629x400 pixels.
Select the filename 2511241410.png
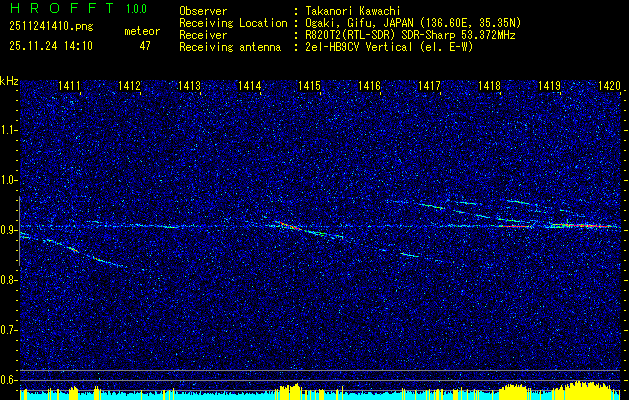click(x=51, y=26)
